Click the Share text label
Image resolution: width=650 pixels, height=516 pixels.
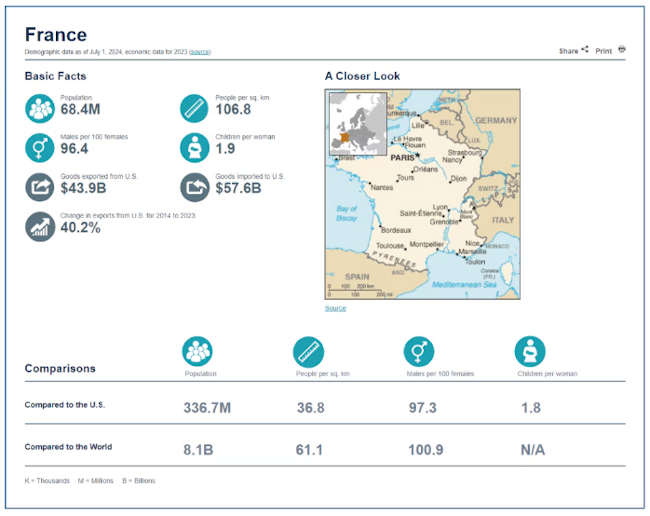pos(568,50)
